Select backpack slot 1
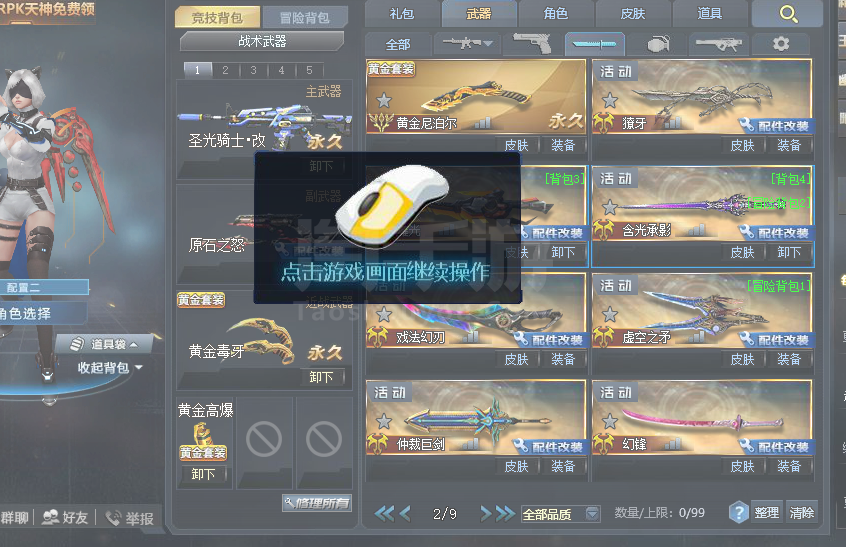The image size is (846, 547). [x=197, y=70]
